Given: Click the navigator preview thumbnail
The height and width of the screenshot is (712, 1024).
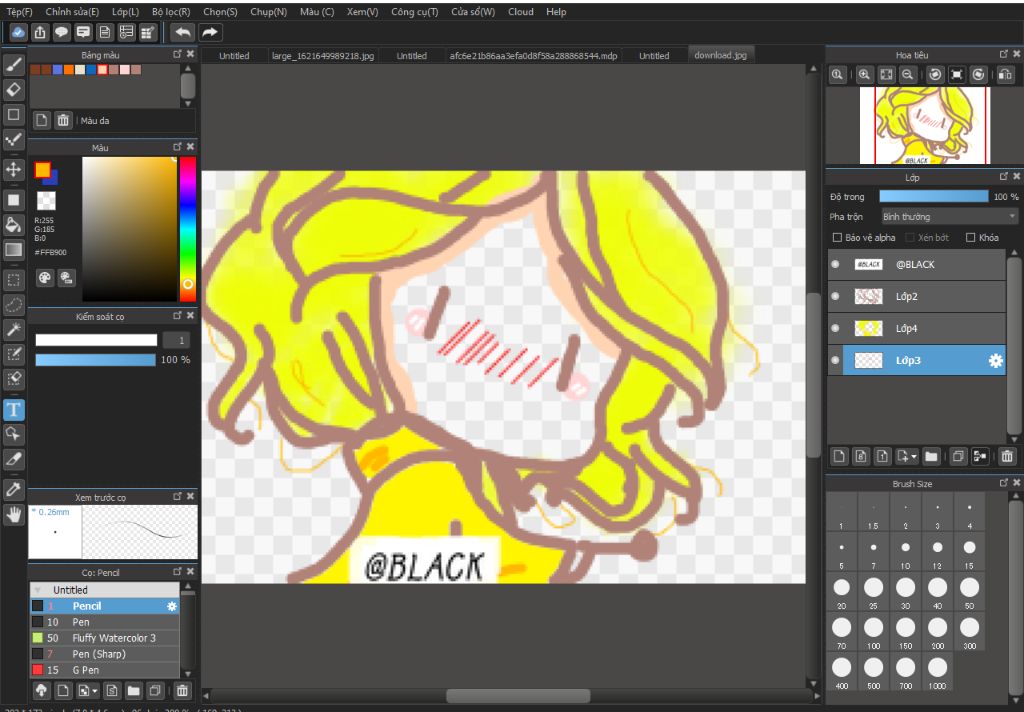Looking at the screenshot, I should tap(925, 125).
